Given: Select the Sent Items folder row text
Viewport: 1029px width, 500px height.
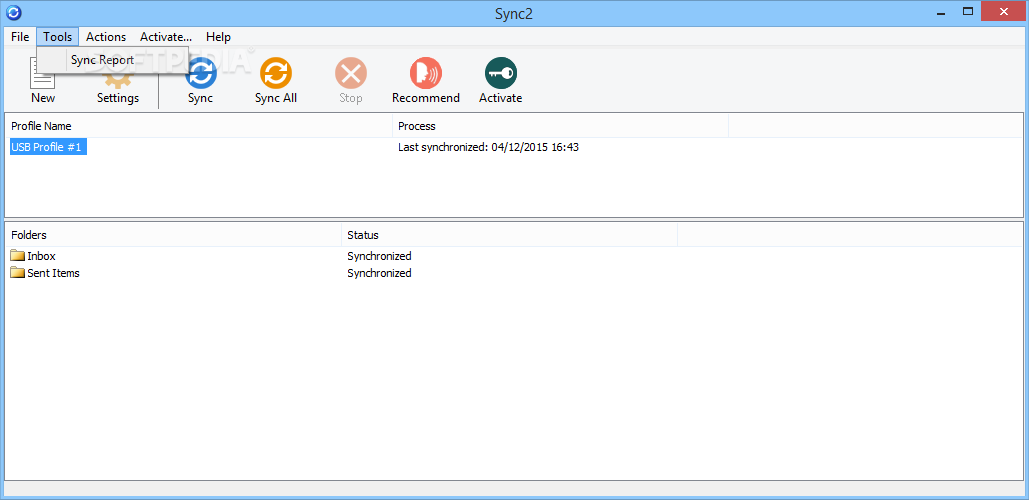Looking at the screenshot, I should pos(53,273).
